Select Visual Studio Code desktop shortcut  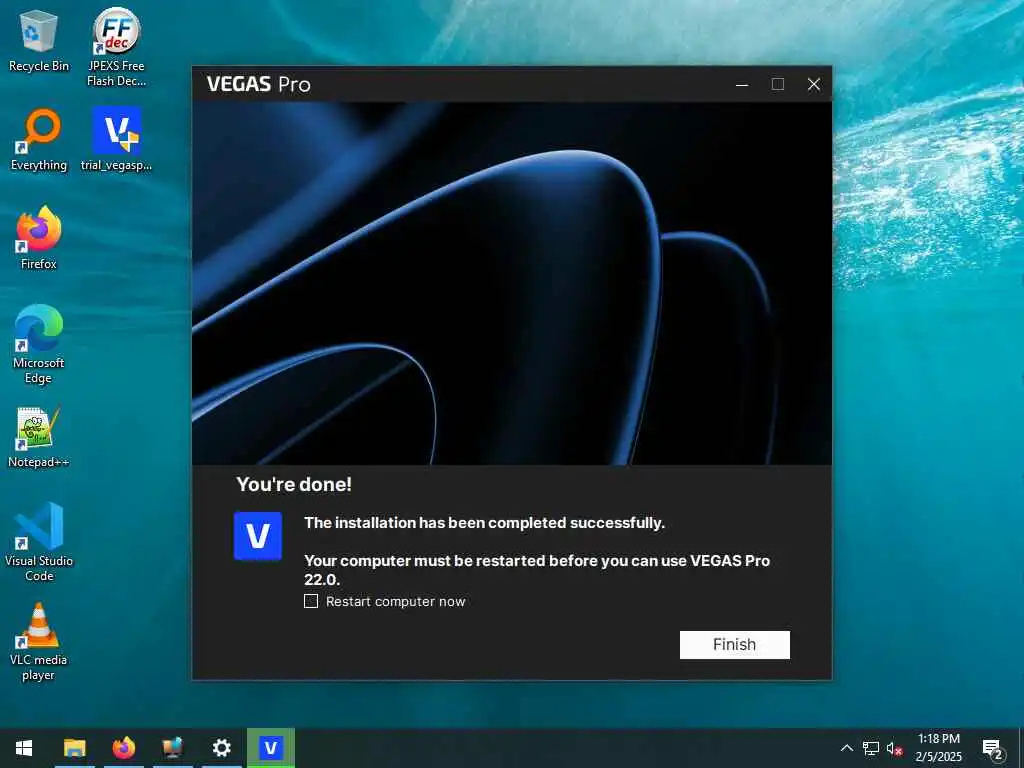pyautogui.click(x=39, y=542)
